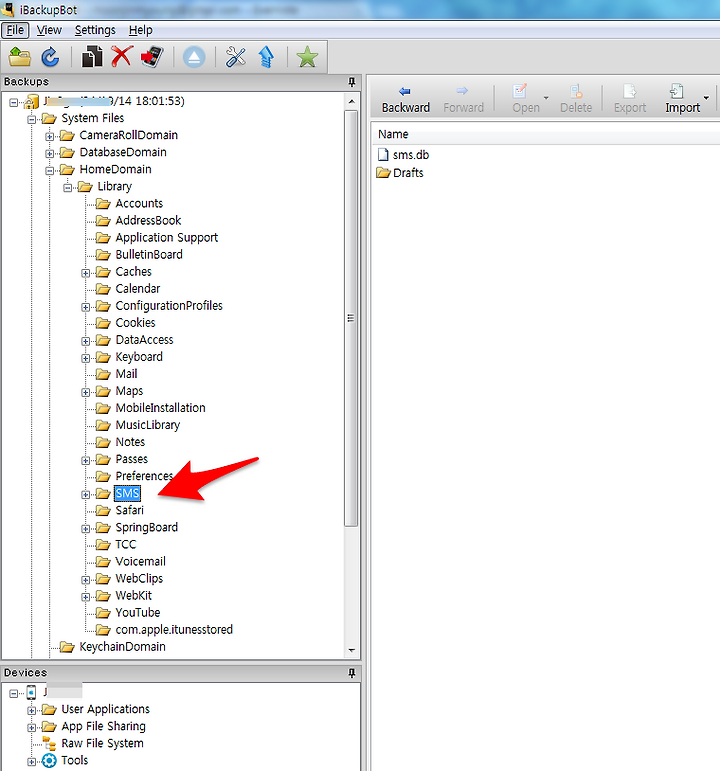Collapse the HomeDomain node

(49, 170)
